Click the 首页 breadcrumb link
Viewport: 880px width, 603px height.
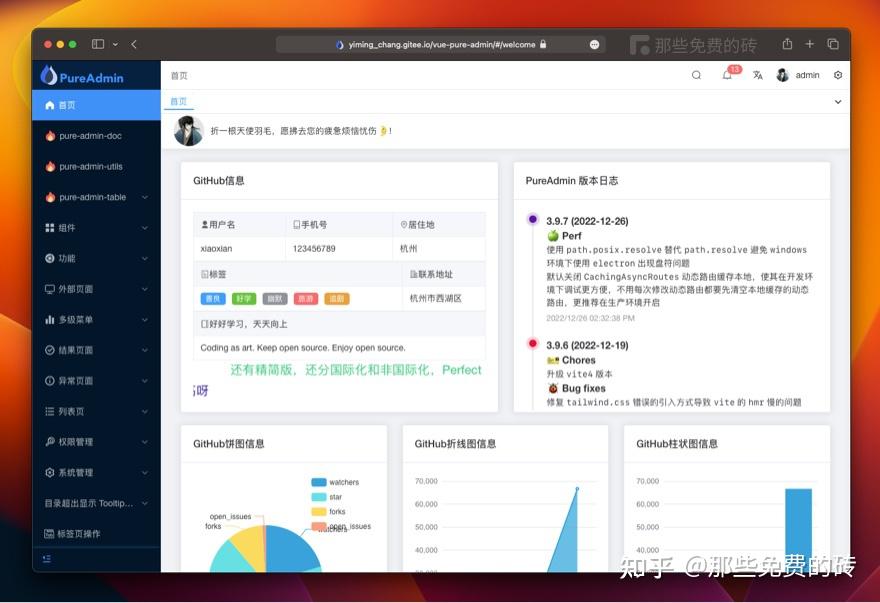tap(179, 76)
